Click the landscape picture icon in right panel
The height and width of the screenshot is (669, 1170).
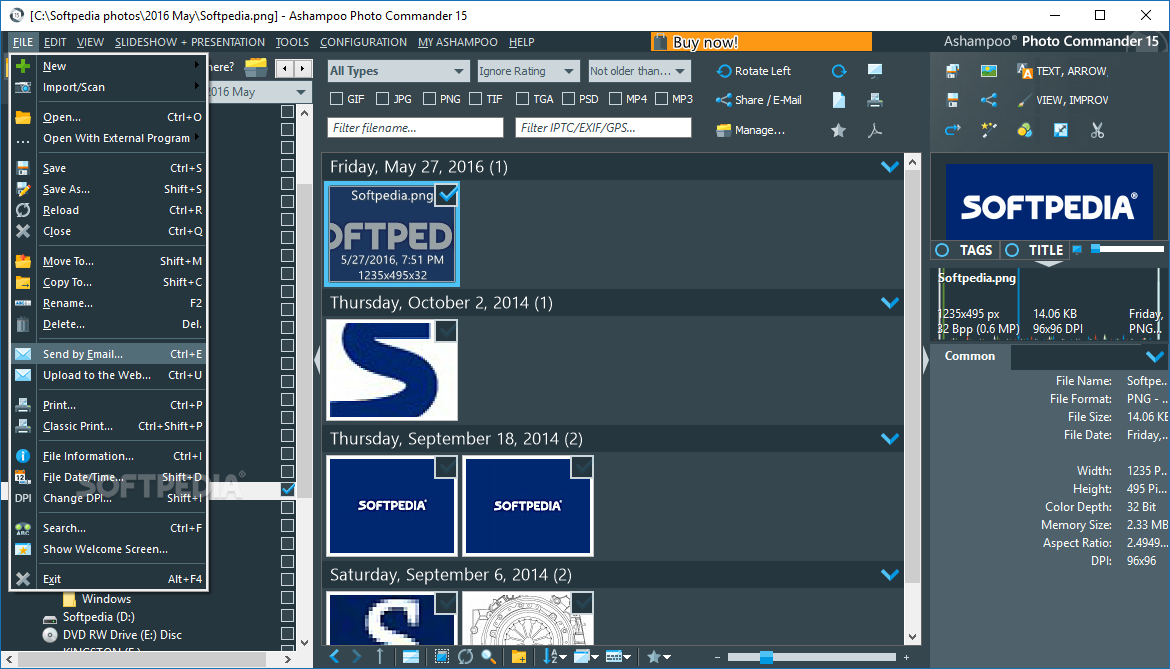pyautogui.click(x=989, y=71)
